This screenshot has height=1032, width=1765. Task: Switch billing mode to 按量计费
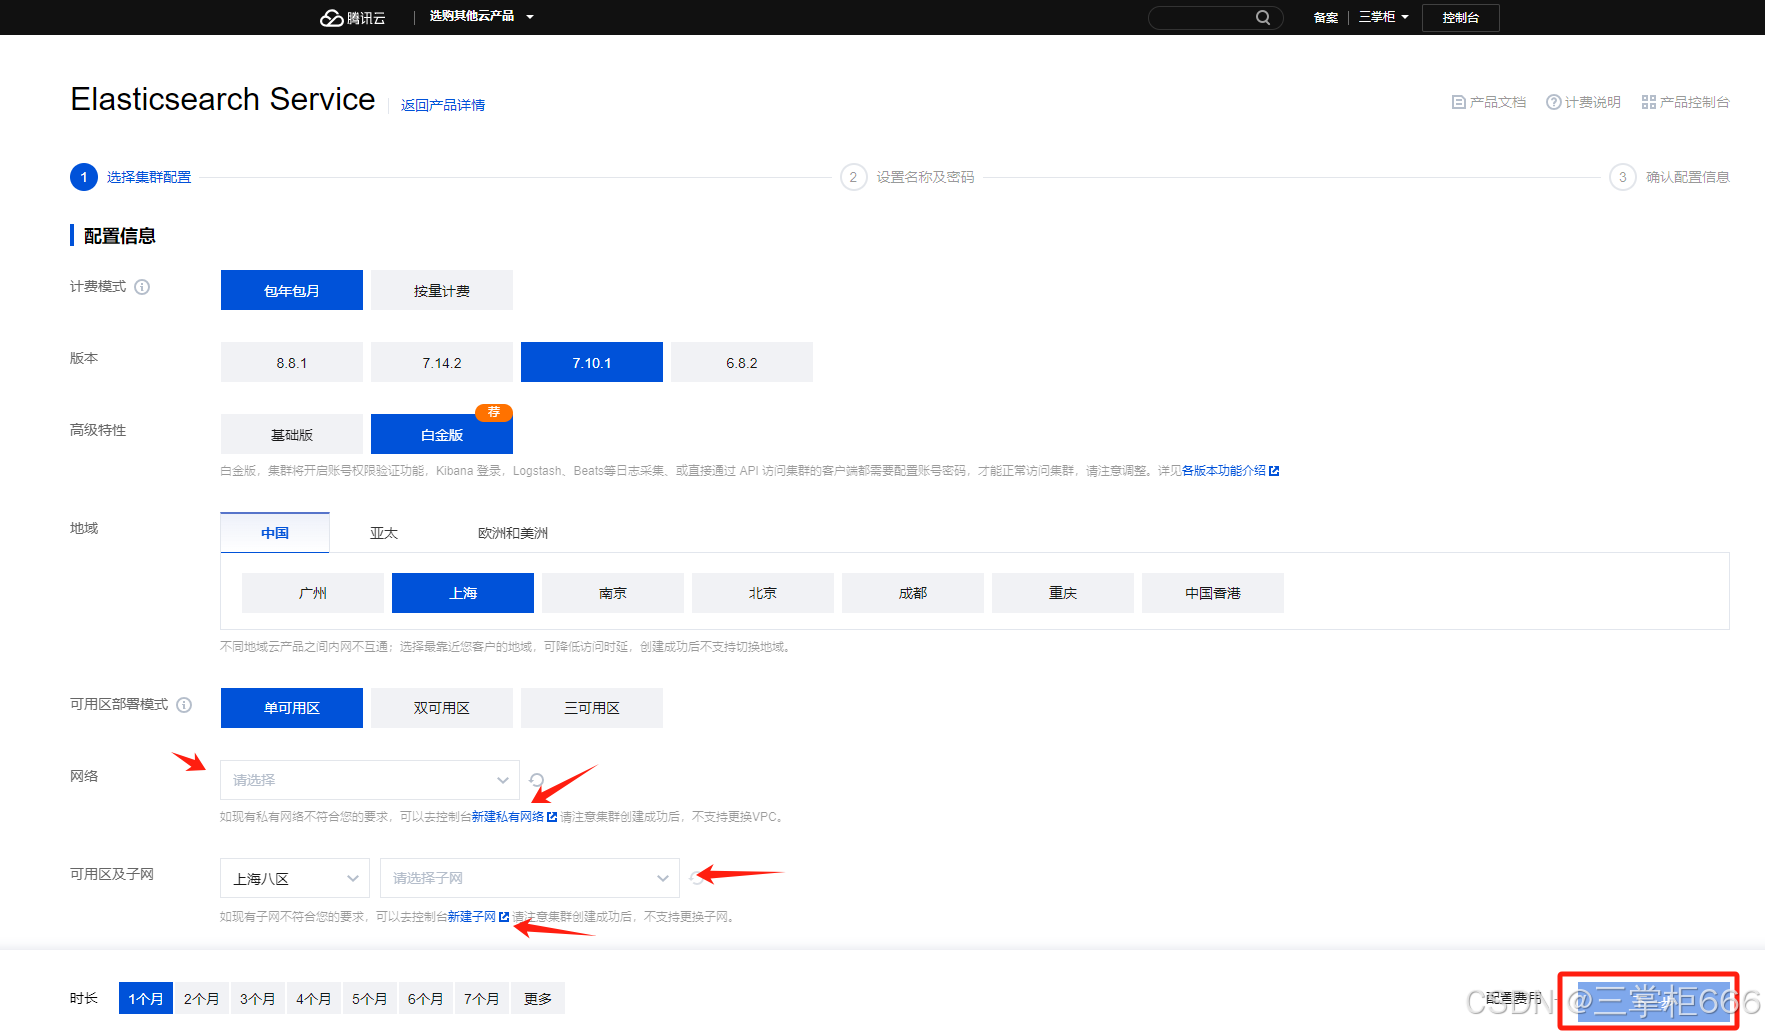click(441, 289)
